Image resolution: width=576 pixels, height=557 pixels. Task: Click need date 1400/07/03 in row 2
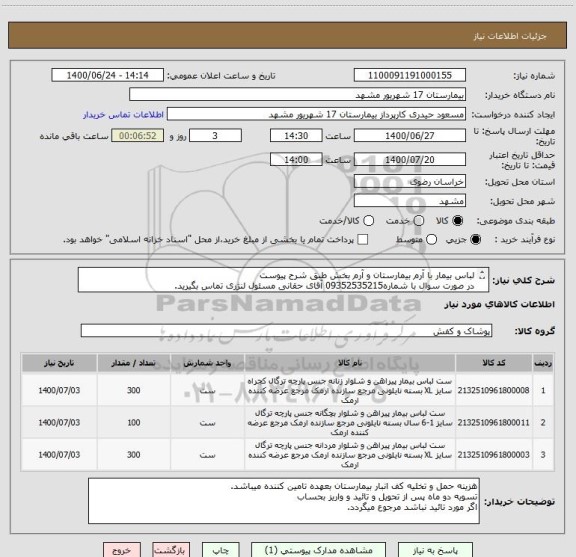pyautogui.click(x=59, y=423)
